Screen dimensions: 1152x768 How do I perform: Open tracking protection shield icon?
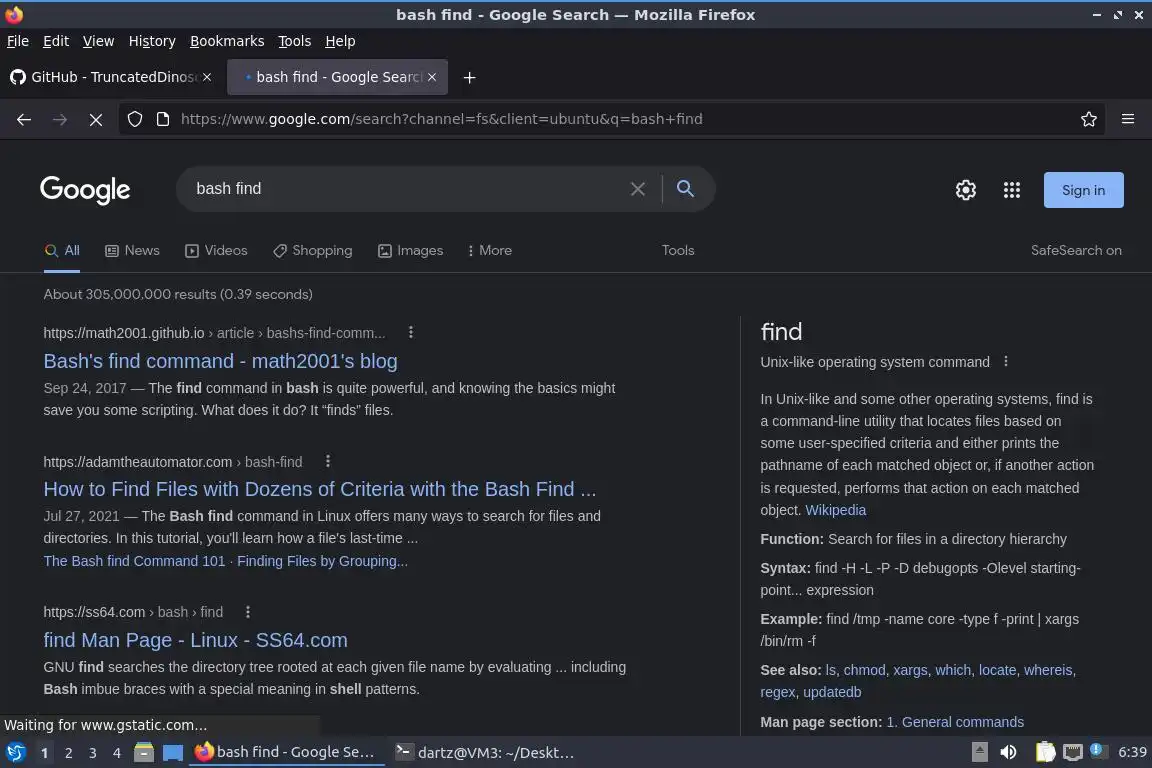[134, 119]
